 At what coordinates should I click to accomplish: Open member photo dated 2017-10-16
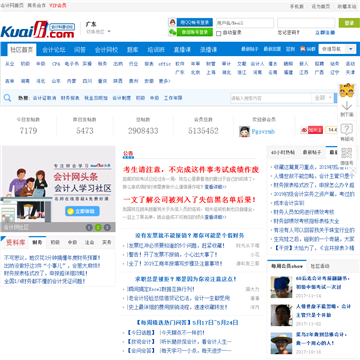[281, 343]
